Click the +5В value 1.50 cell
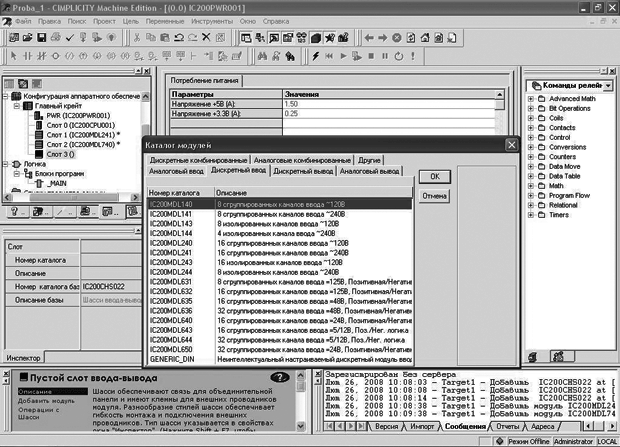 [388, 104]
